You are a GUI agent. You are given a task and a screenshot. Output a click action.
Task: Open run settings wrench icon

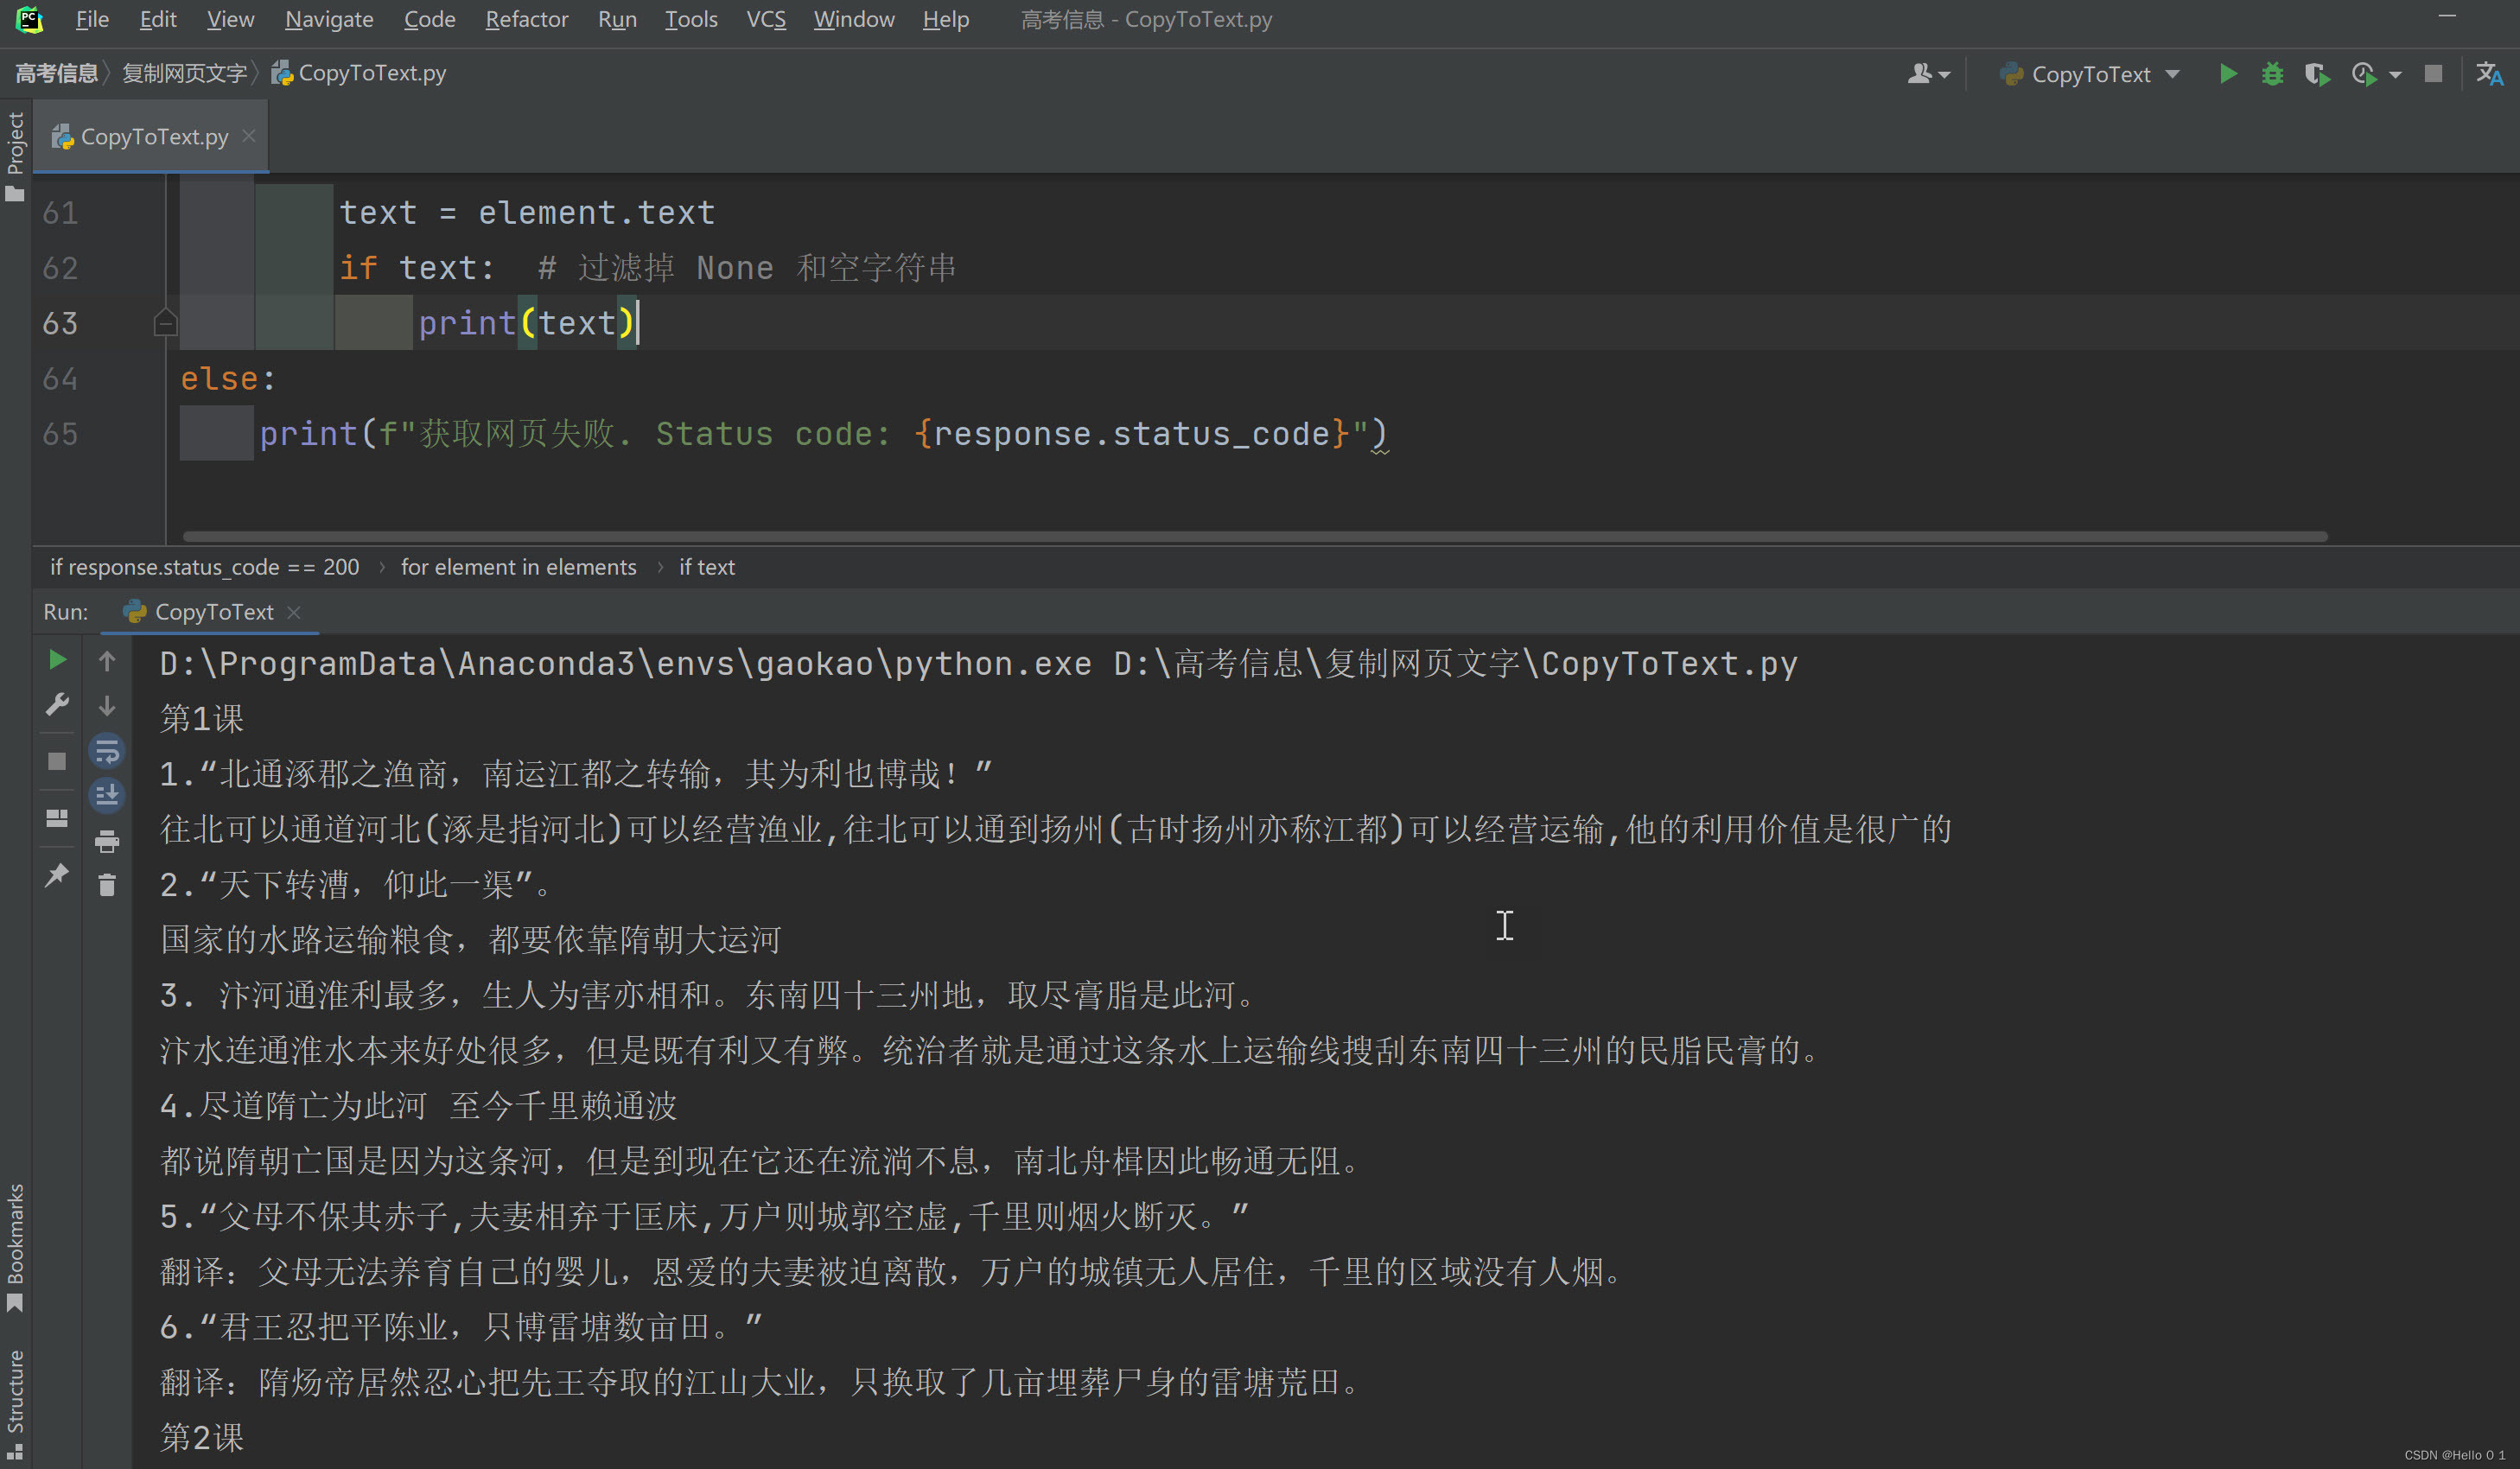pos(57,705)
